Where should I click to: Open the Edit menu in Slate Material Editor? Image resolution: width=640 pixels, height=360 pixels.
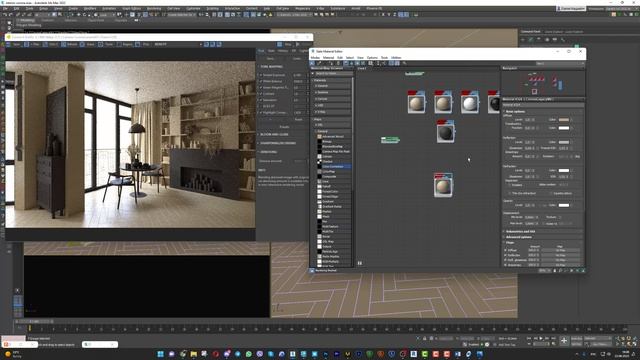[x=340, y=58]
